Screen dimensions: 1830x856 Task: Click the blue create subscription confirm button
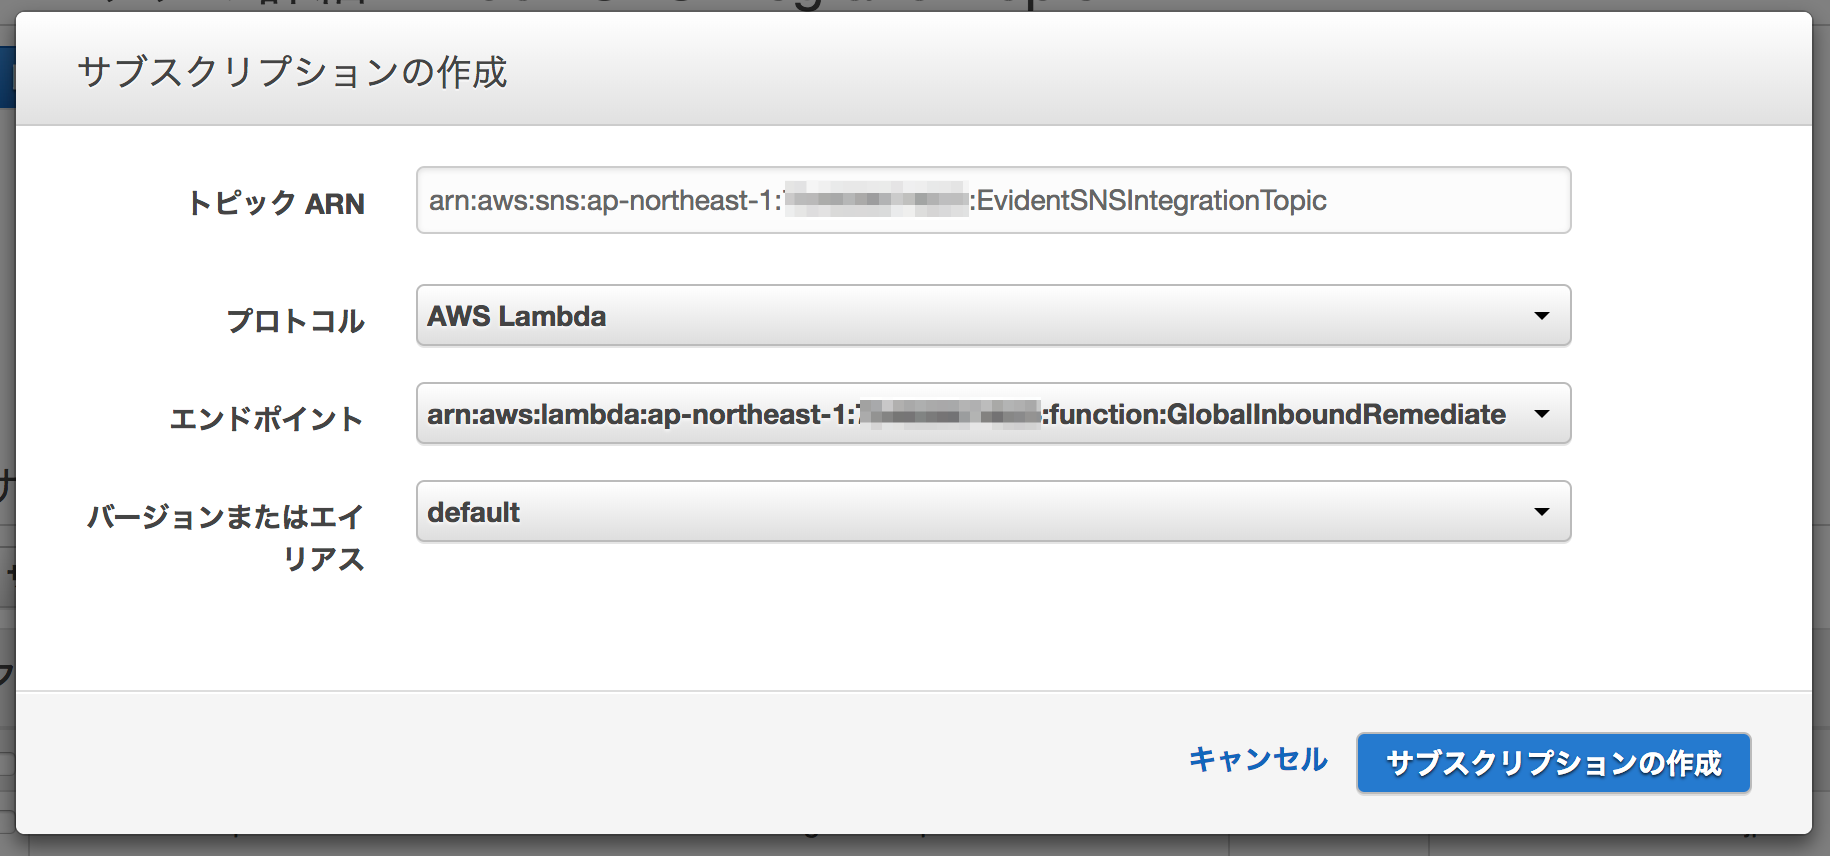click(1553, 763)
